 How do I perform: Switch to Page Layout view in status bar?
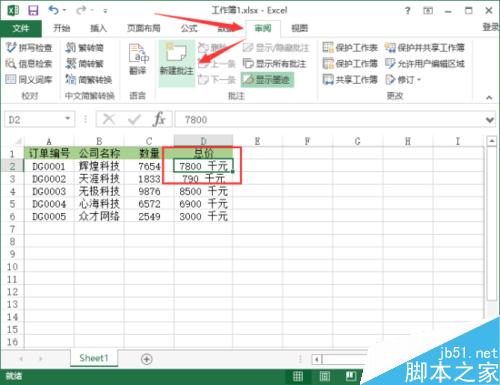coord(324,377)
